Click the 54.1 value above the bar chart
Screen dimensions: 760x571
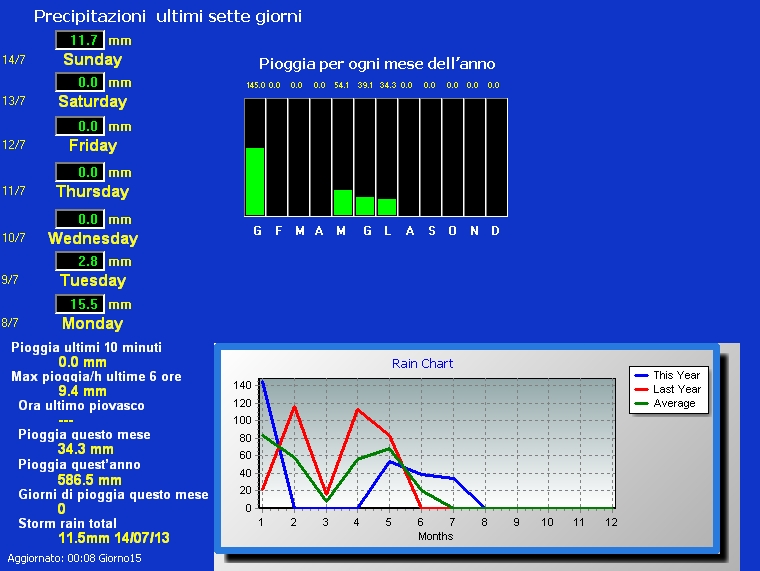(341, 85)
